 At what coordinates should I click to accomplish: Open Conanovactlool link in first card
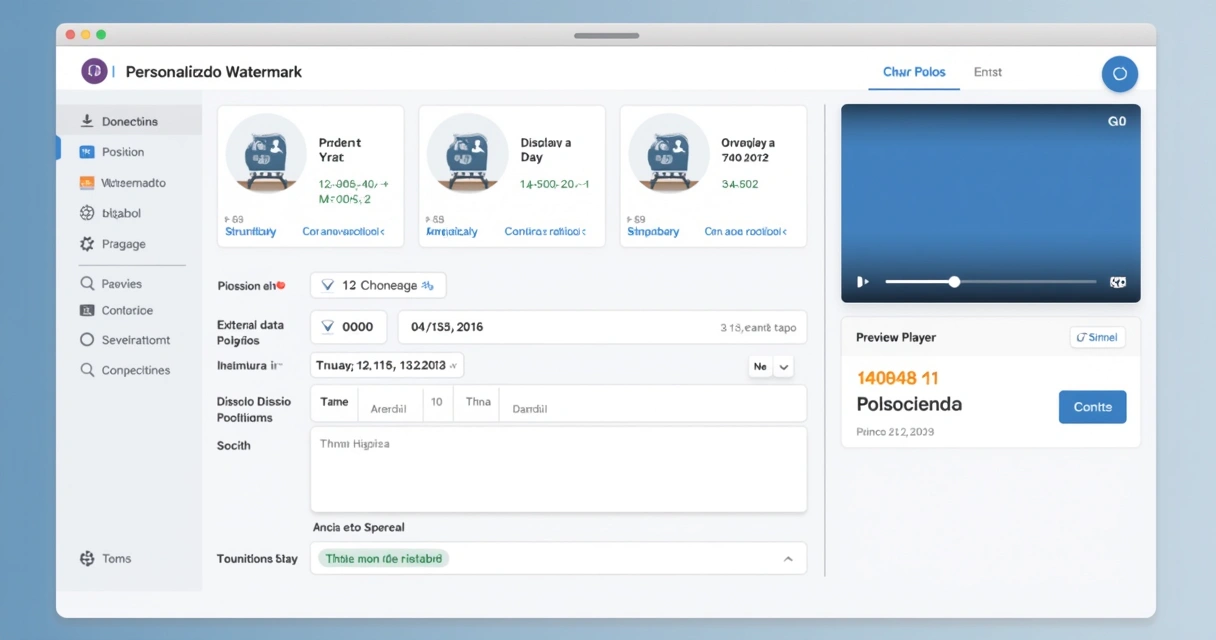tap(344, 231)
